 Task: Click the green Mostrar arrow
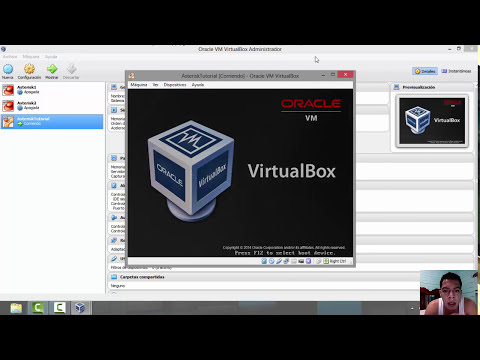52,70
